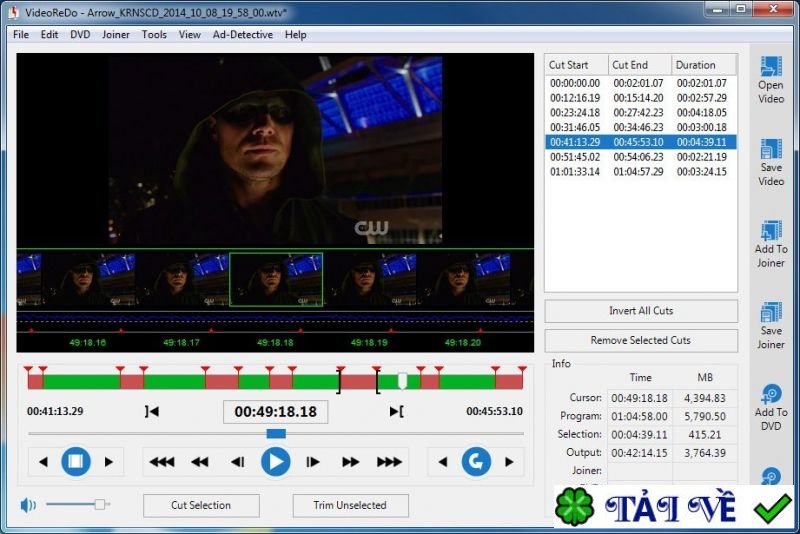The height and width of the screenshot is (534, 800).
Task: Click the blue seek slider handle
Action: (x=276, y=434)
